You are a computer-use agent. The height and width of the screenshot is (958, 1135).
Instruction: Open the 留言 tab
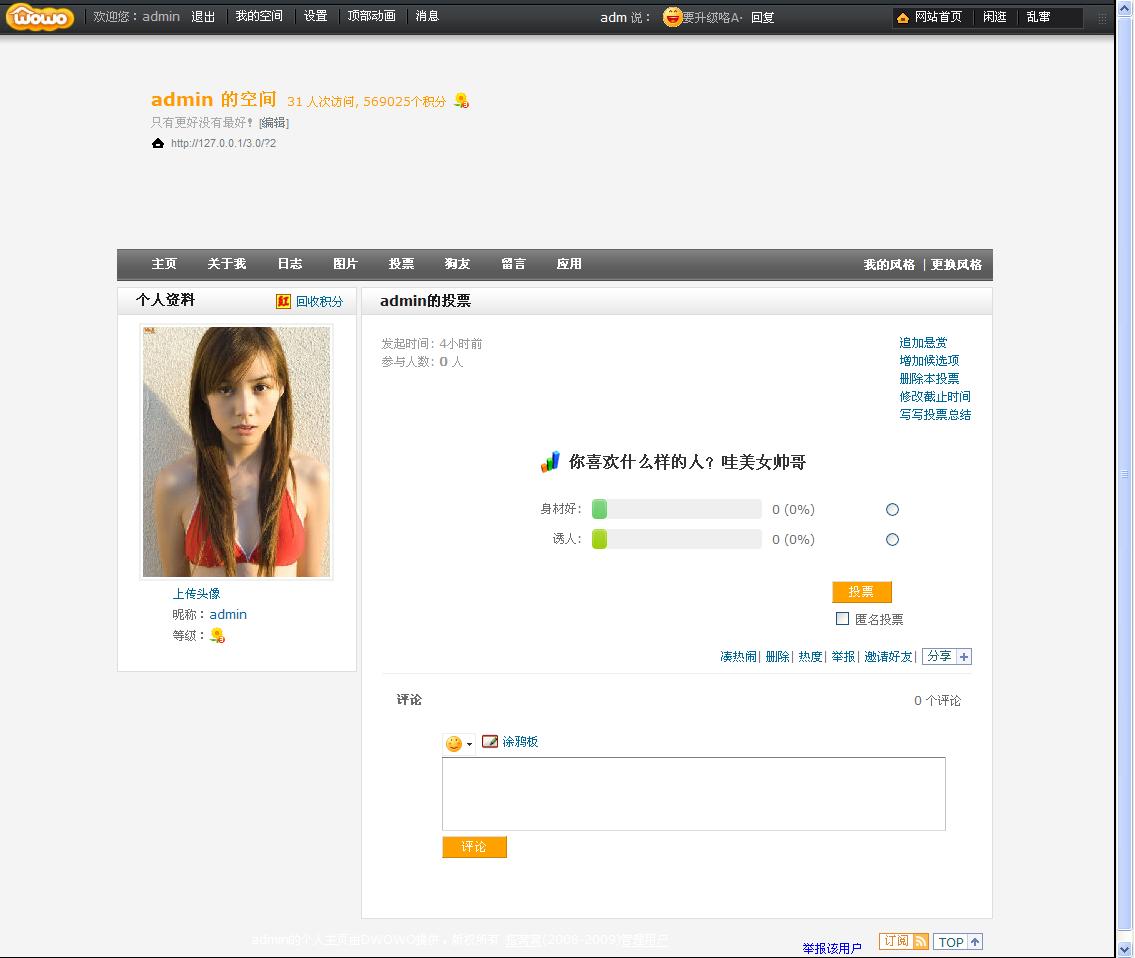[x=513, y=264]
